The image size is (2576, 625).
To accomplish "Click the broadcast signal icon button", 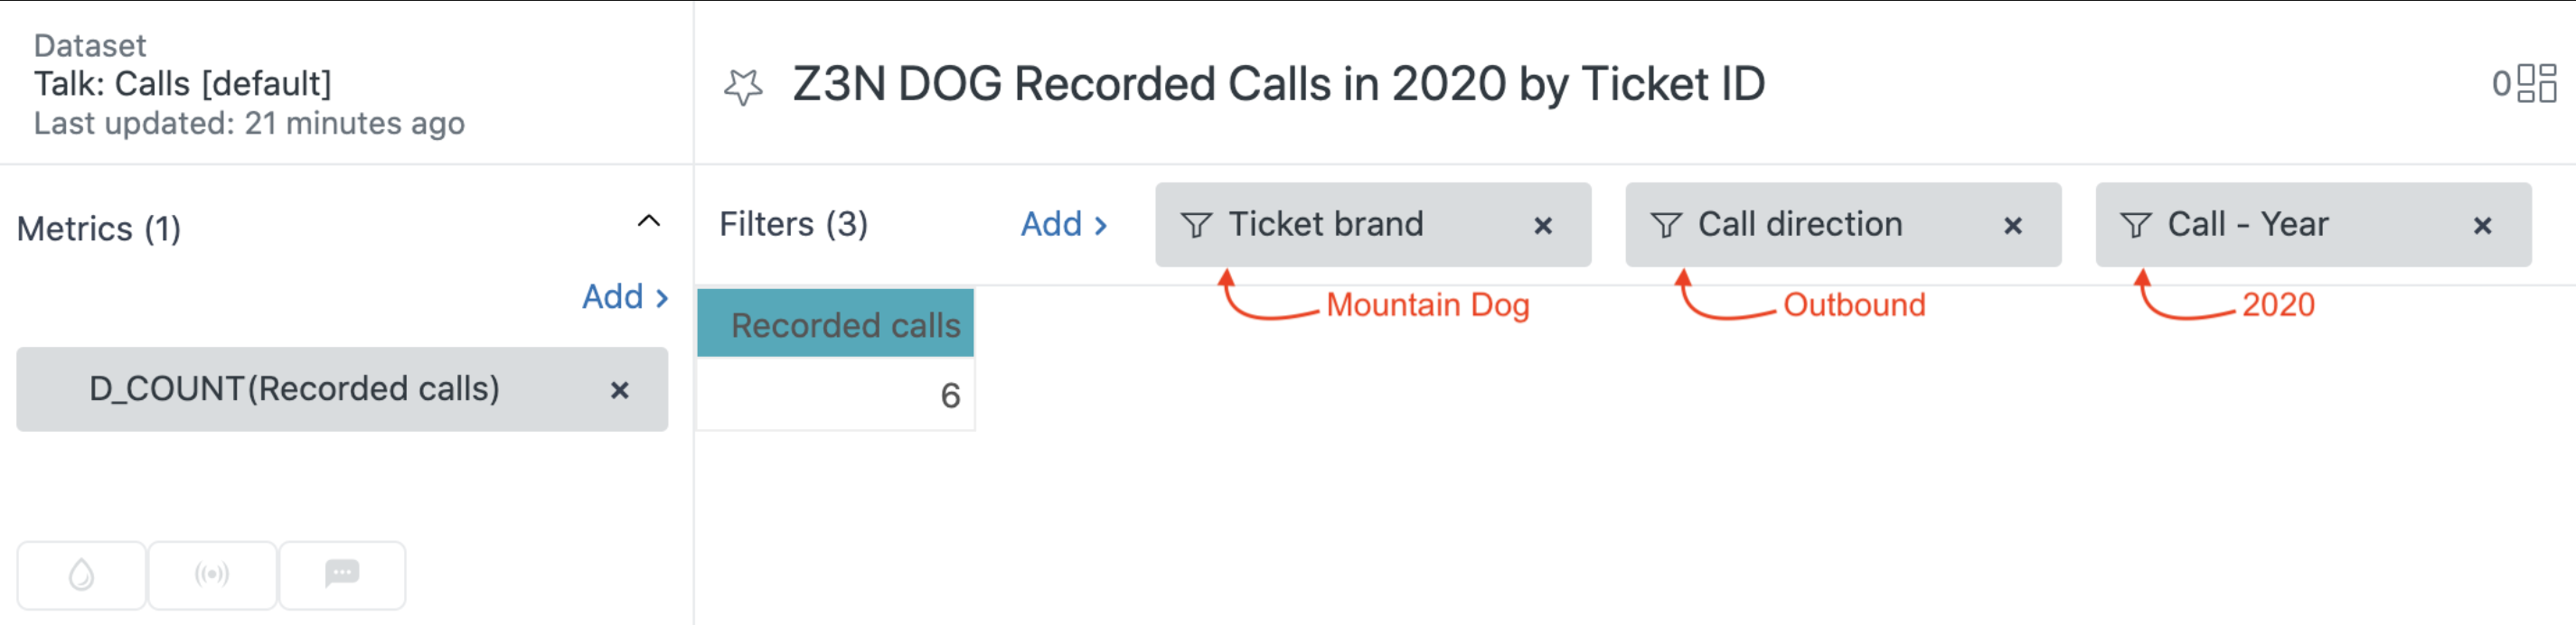I will pyautogui.click(x=212, y=575).
